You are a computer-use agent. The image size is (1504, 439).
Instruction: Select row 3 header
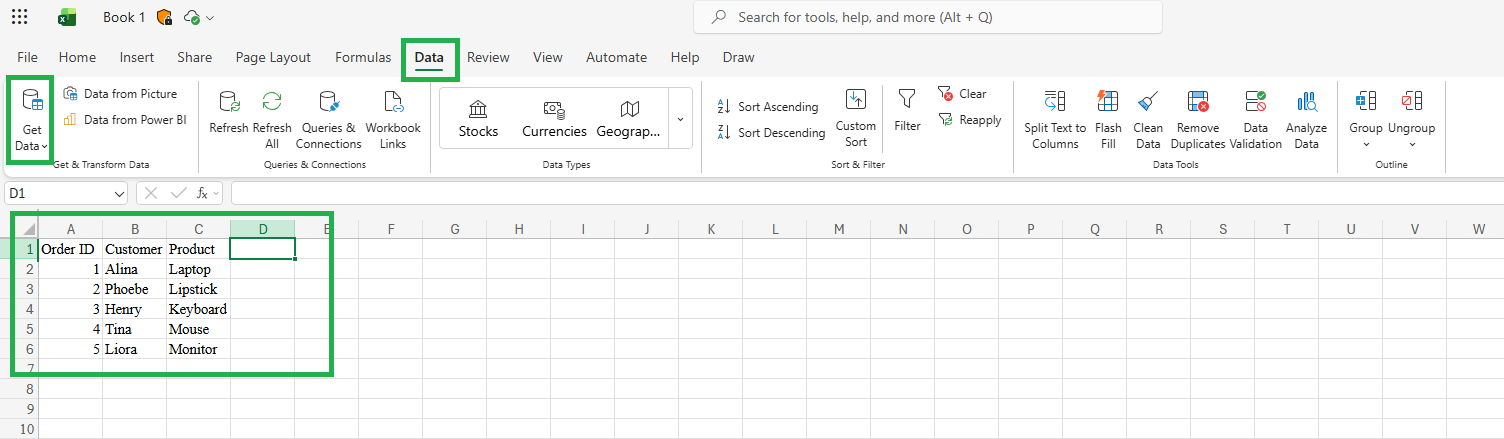[x=29, y=289]
